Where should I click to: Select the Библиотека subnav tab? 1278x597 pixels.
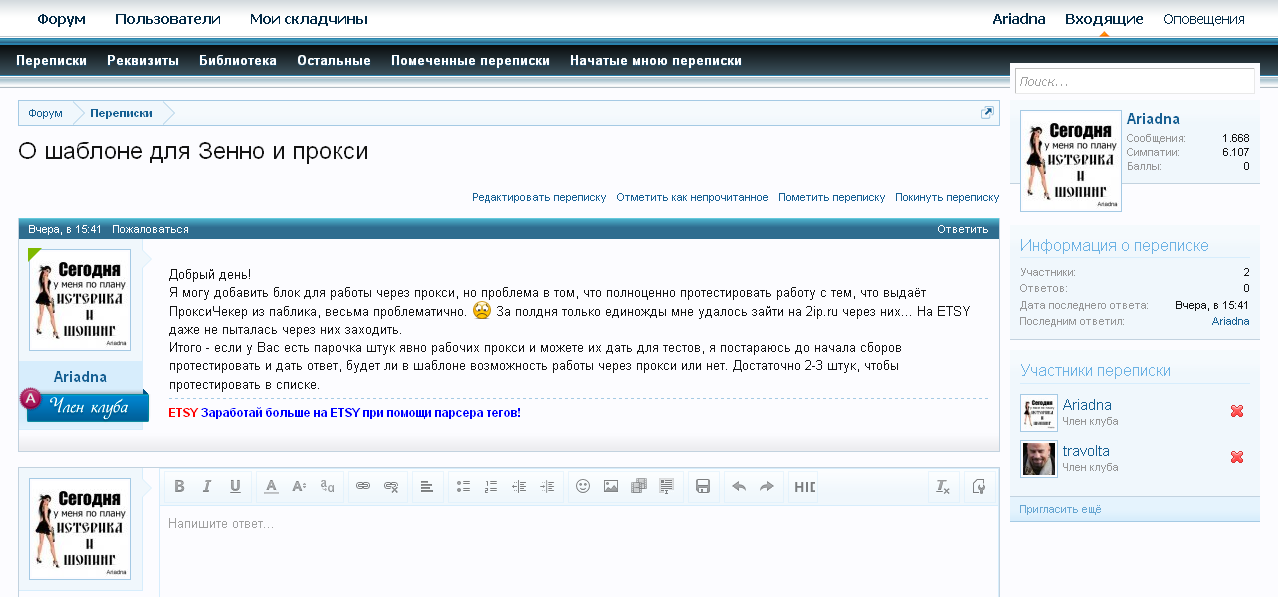click(x=238, y=60)
